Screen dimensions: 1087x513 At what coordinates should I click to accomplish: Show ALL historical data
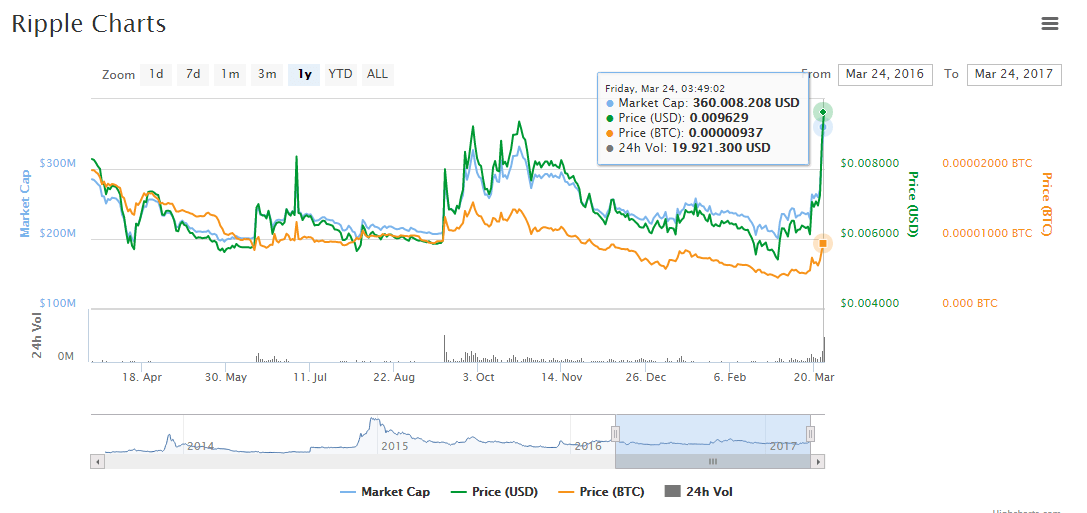click(377, 74)
